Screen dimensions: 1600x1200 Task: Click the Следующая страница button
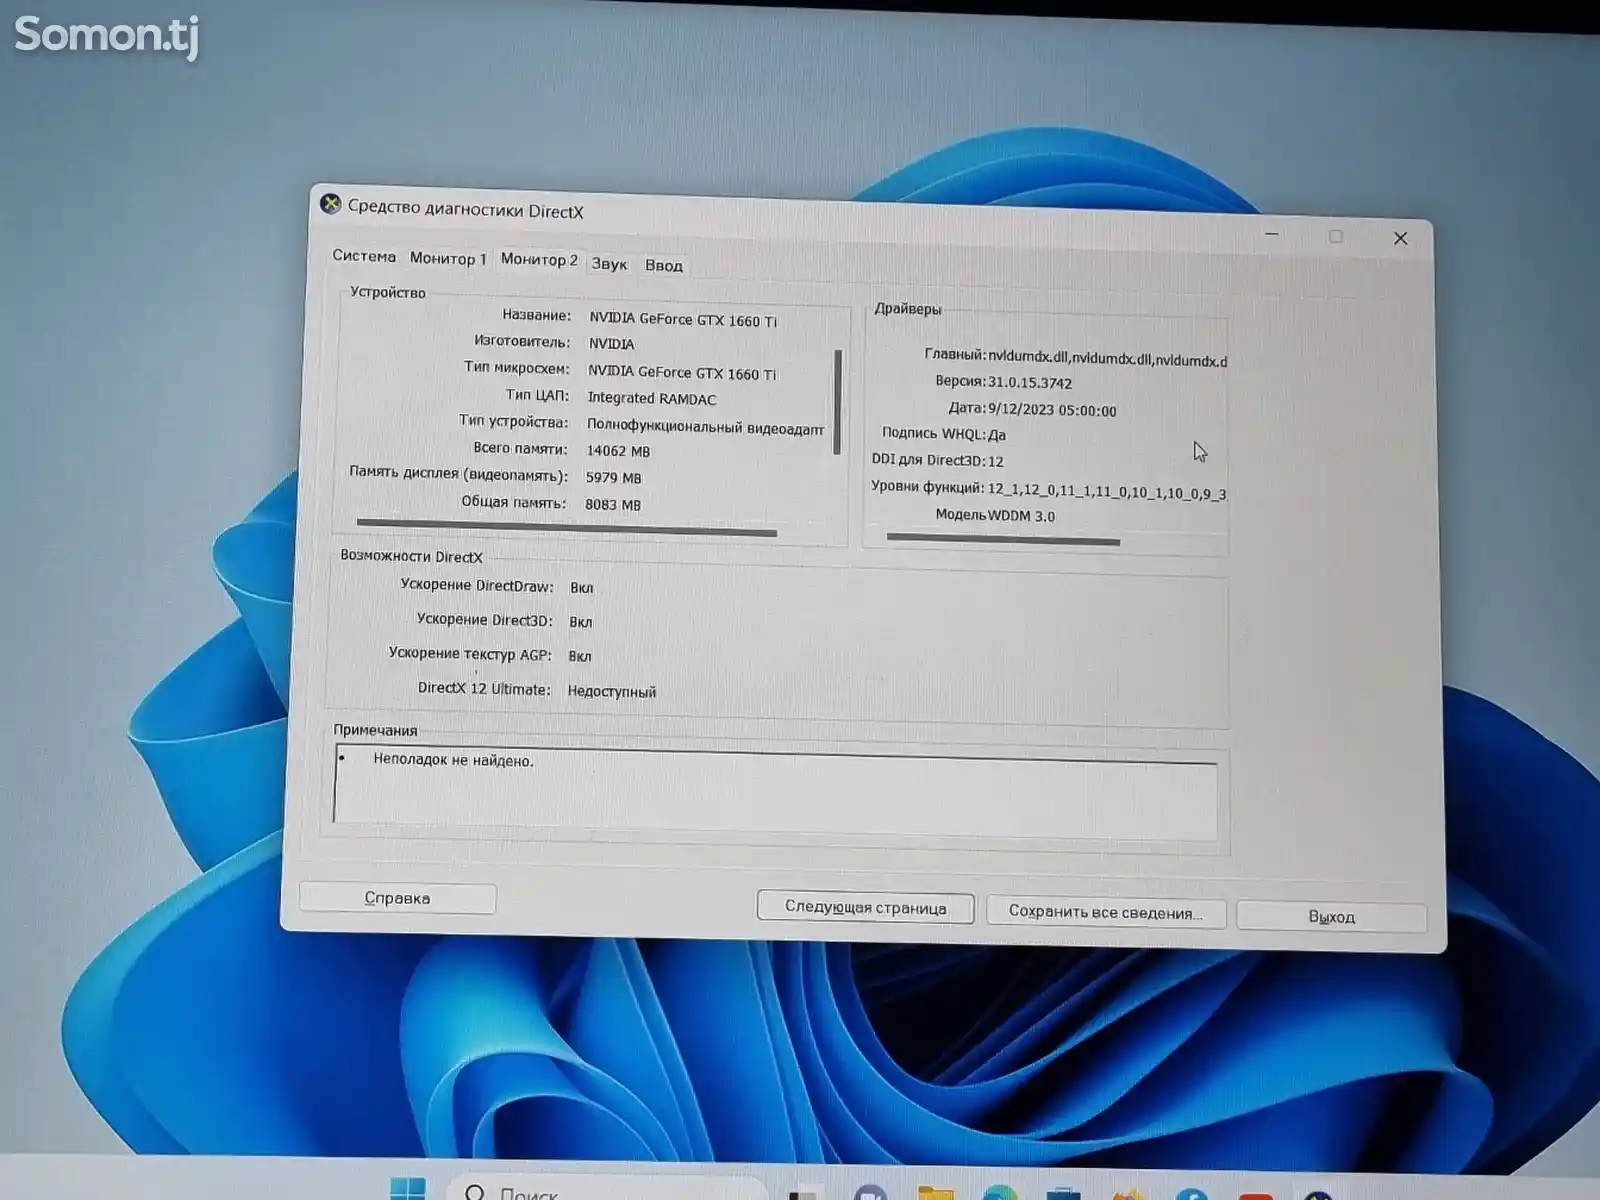click(x=865, y=907)
